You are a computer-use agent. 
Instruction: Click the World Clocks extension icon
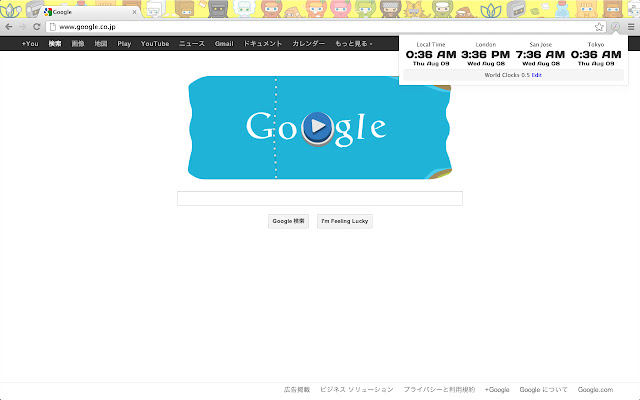(615, 27)
